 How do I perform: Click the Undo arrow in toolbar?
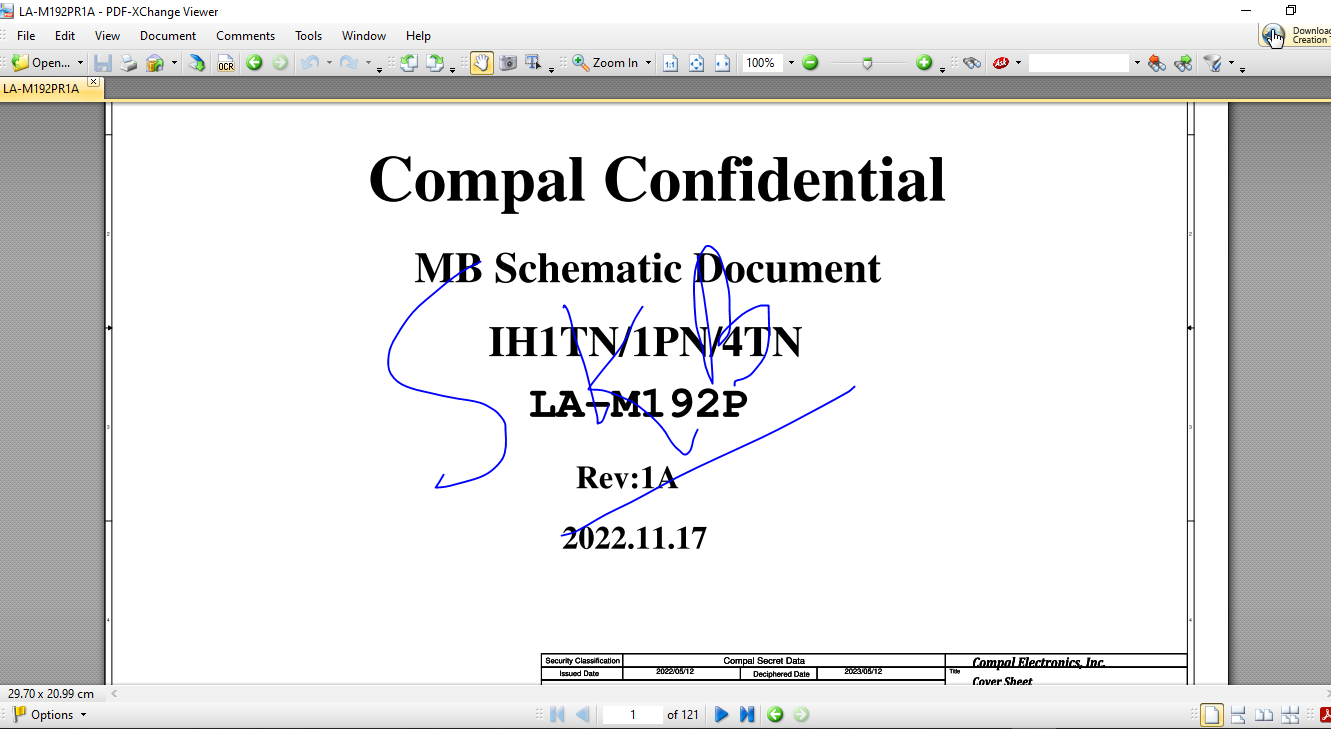pyautogui.click(x=309, y=63)
